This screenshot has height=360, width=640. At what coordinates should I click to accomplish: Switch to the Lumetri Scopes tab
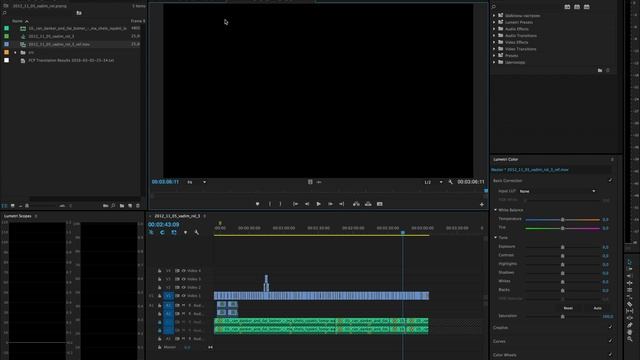[x=18, y=216]
